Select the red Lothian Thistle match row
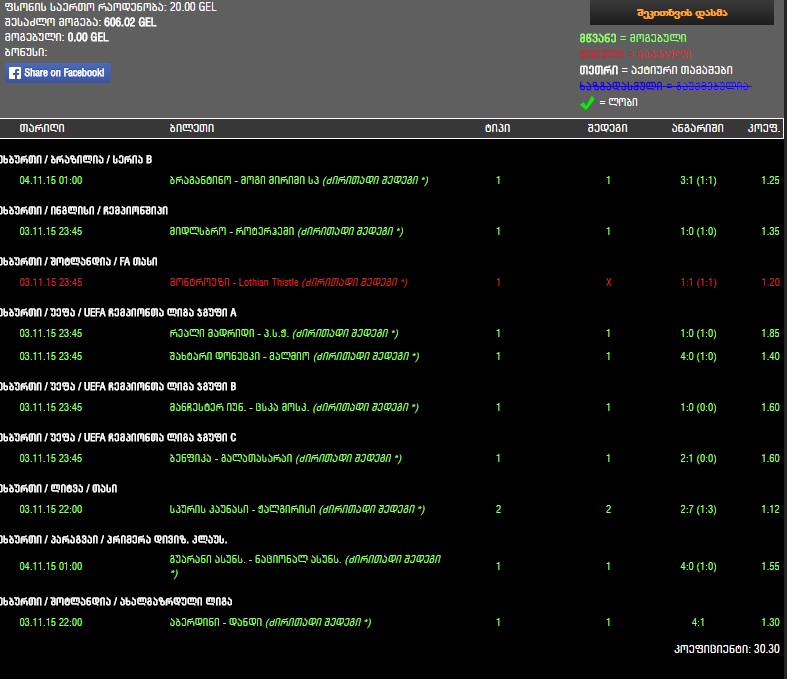This screenshot has width=787, height=679. click(x=288, y=282)
